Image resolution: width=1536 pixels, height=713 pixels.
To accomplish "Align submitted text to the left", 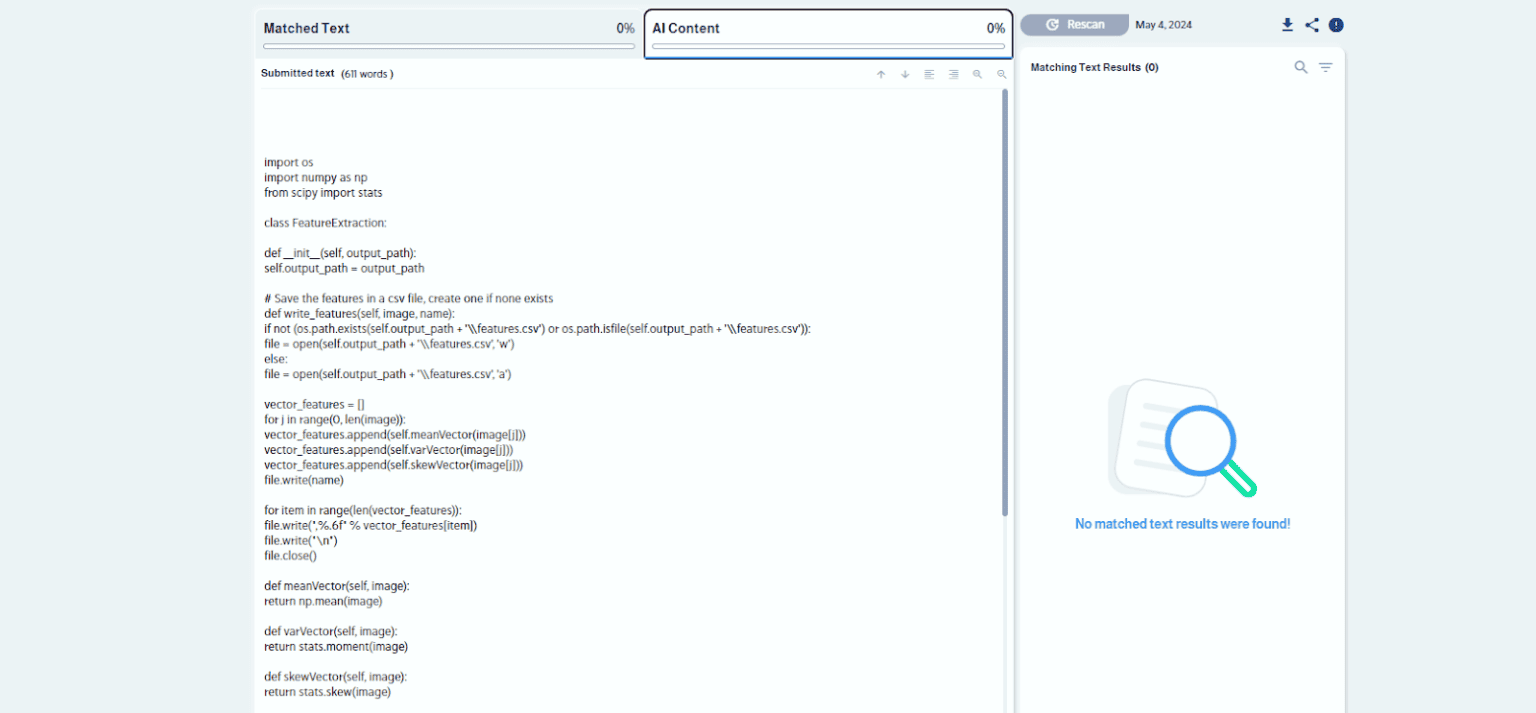I will [929, 74].
